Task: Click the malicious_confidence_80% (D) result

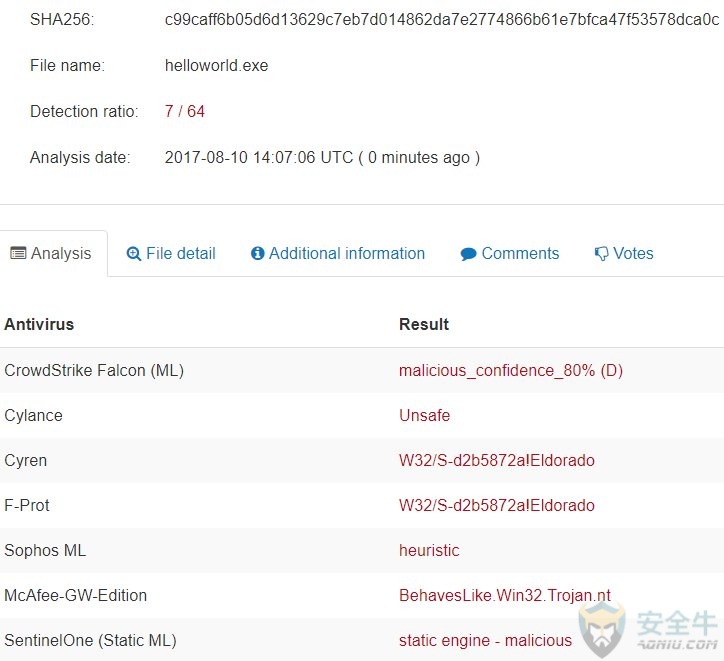Action: click(x=511, y=370)
